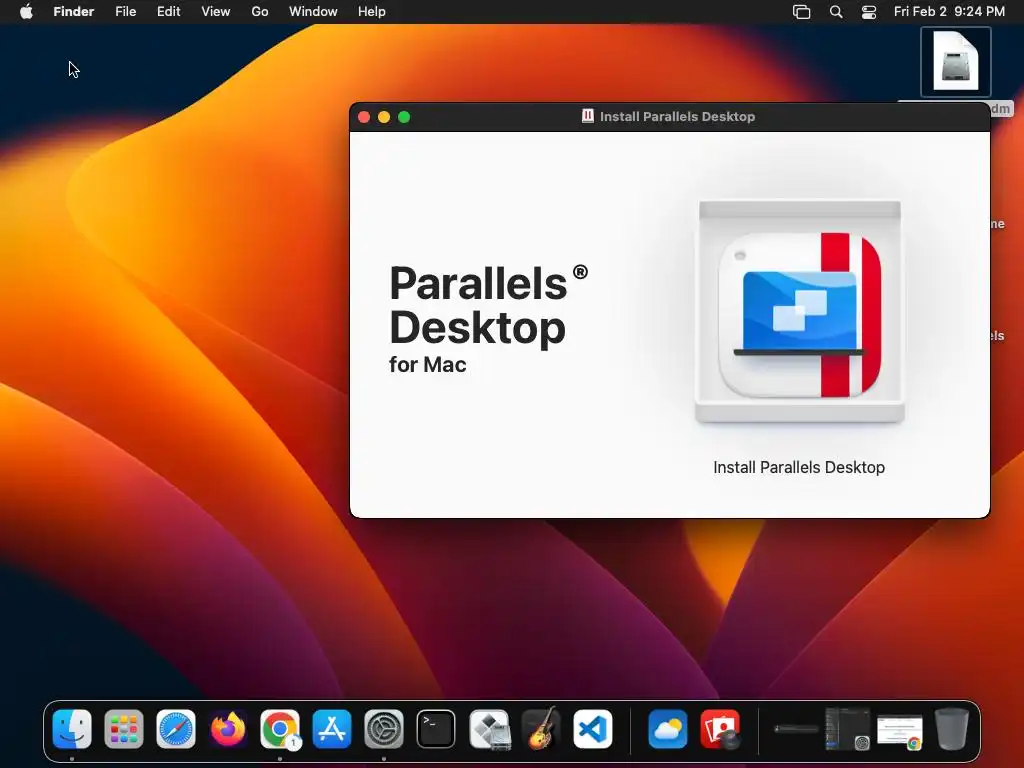Screen dimensions: 1024x768
Task: Launch Safari from the Dock
Action: 176,729
